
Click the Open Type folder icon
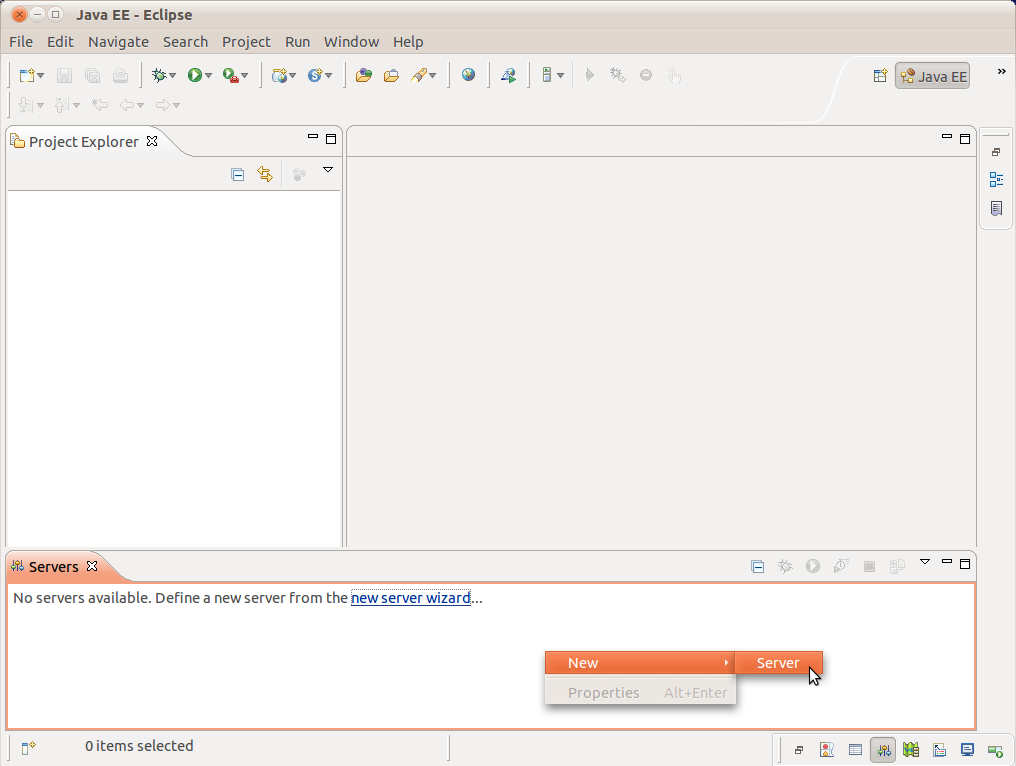363,75
